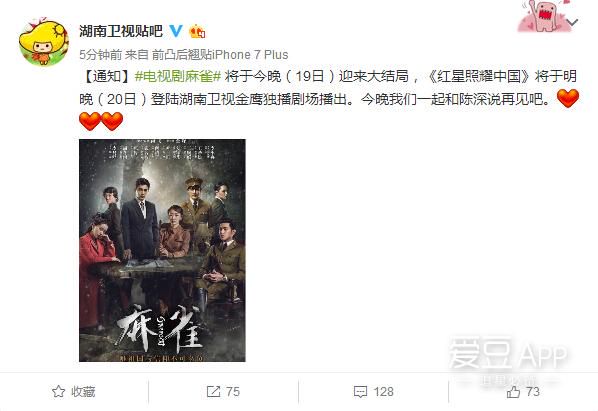Open the 前凸后翘贴iPhone 7 Plus source link
The height and width of the screenshot is (411, 598).
(x=220, y=55)
